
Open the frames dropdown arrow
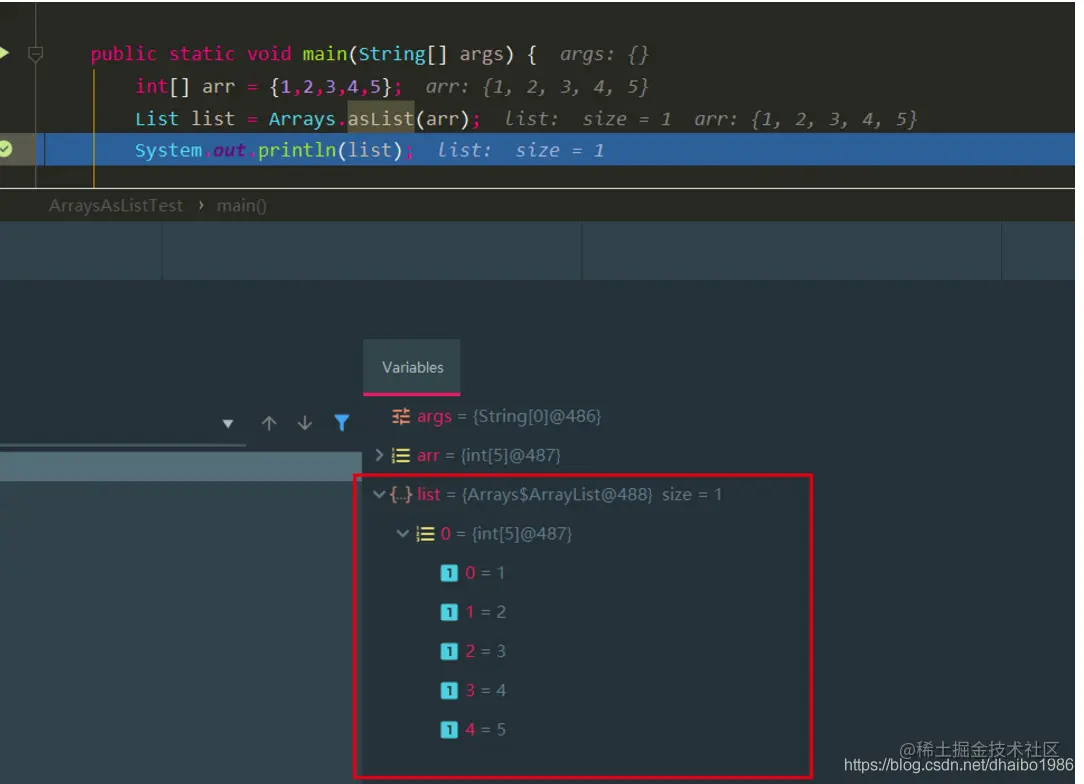click(228, 424)
